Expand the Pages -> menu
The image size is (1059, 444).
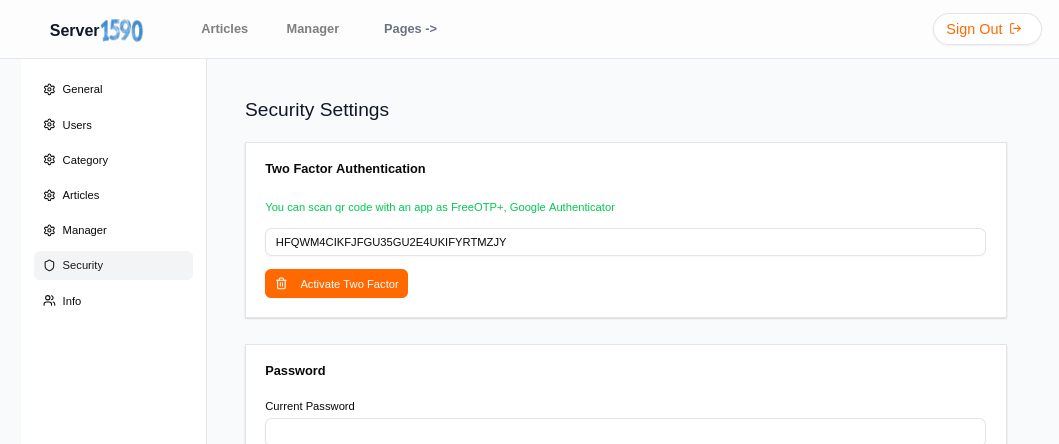click(x=410, y=29)
